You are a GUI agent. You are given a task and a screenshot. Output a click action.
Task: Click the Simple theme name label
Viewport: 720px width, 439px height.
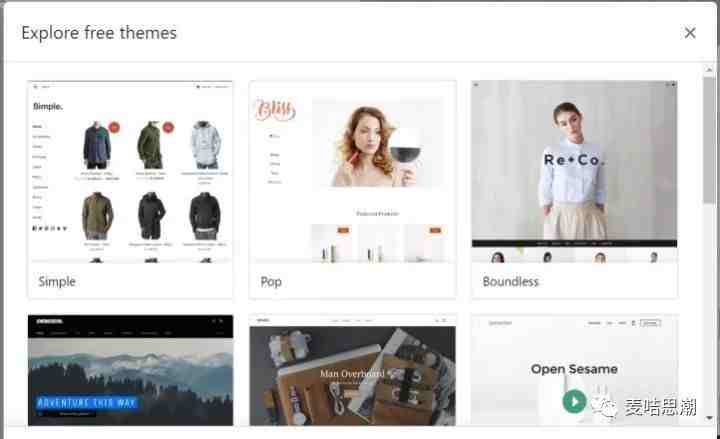click(x=57, y=281)
